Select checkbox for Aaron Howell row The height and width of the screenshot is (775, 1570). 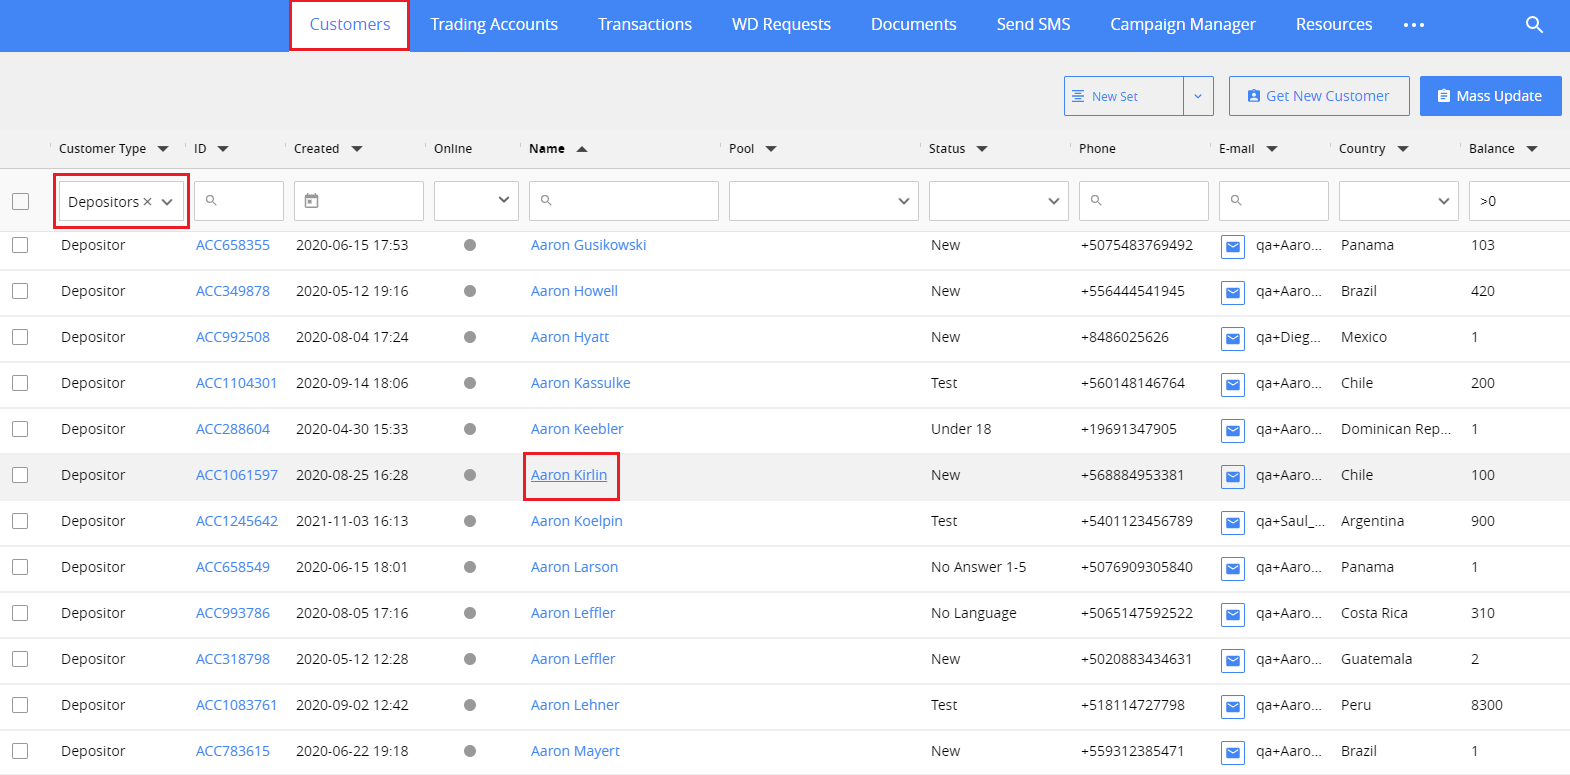(x=20, y=291)
